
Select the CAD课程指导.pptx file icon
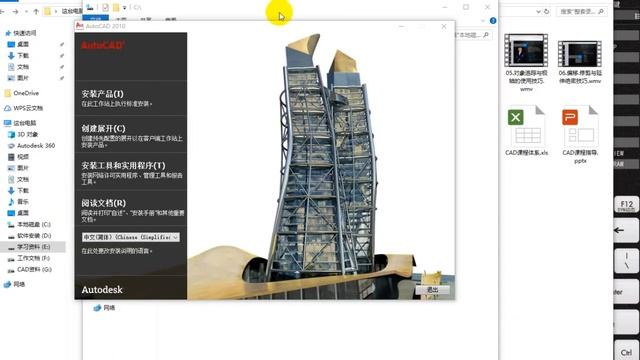tap(580, 127)
